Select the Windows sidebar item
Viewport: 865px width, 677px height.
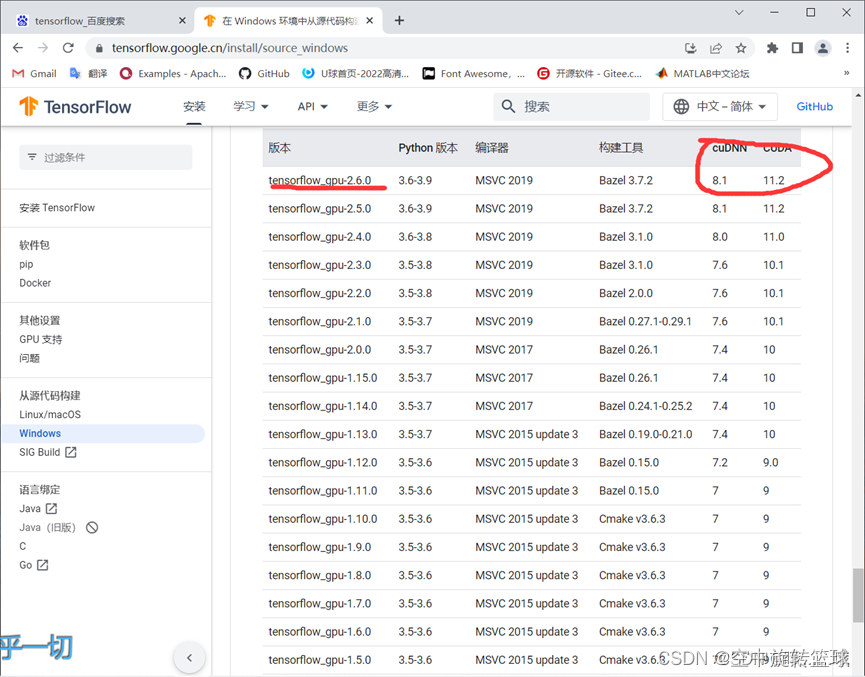103,433
